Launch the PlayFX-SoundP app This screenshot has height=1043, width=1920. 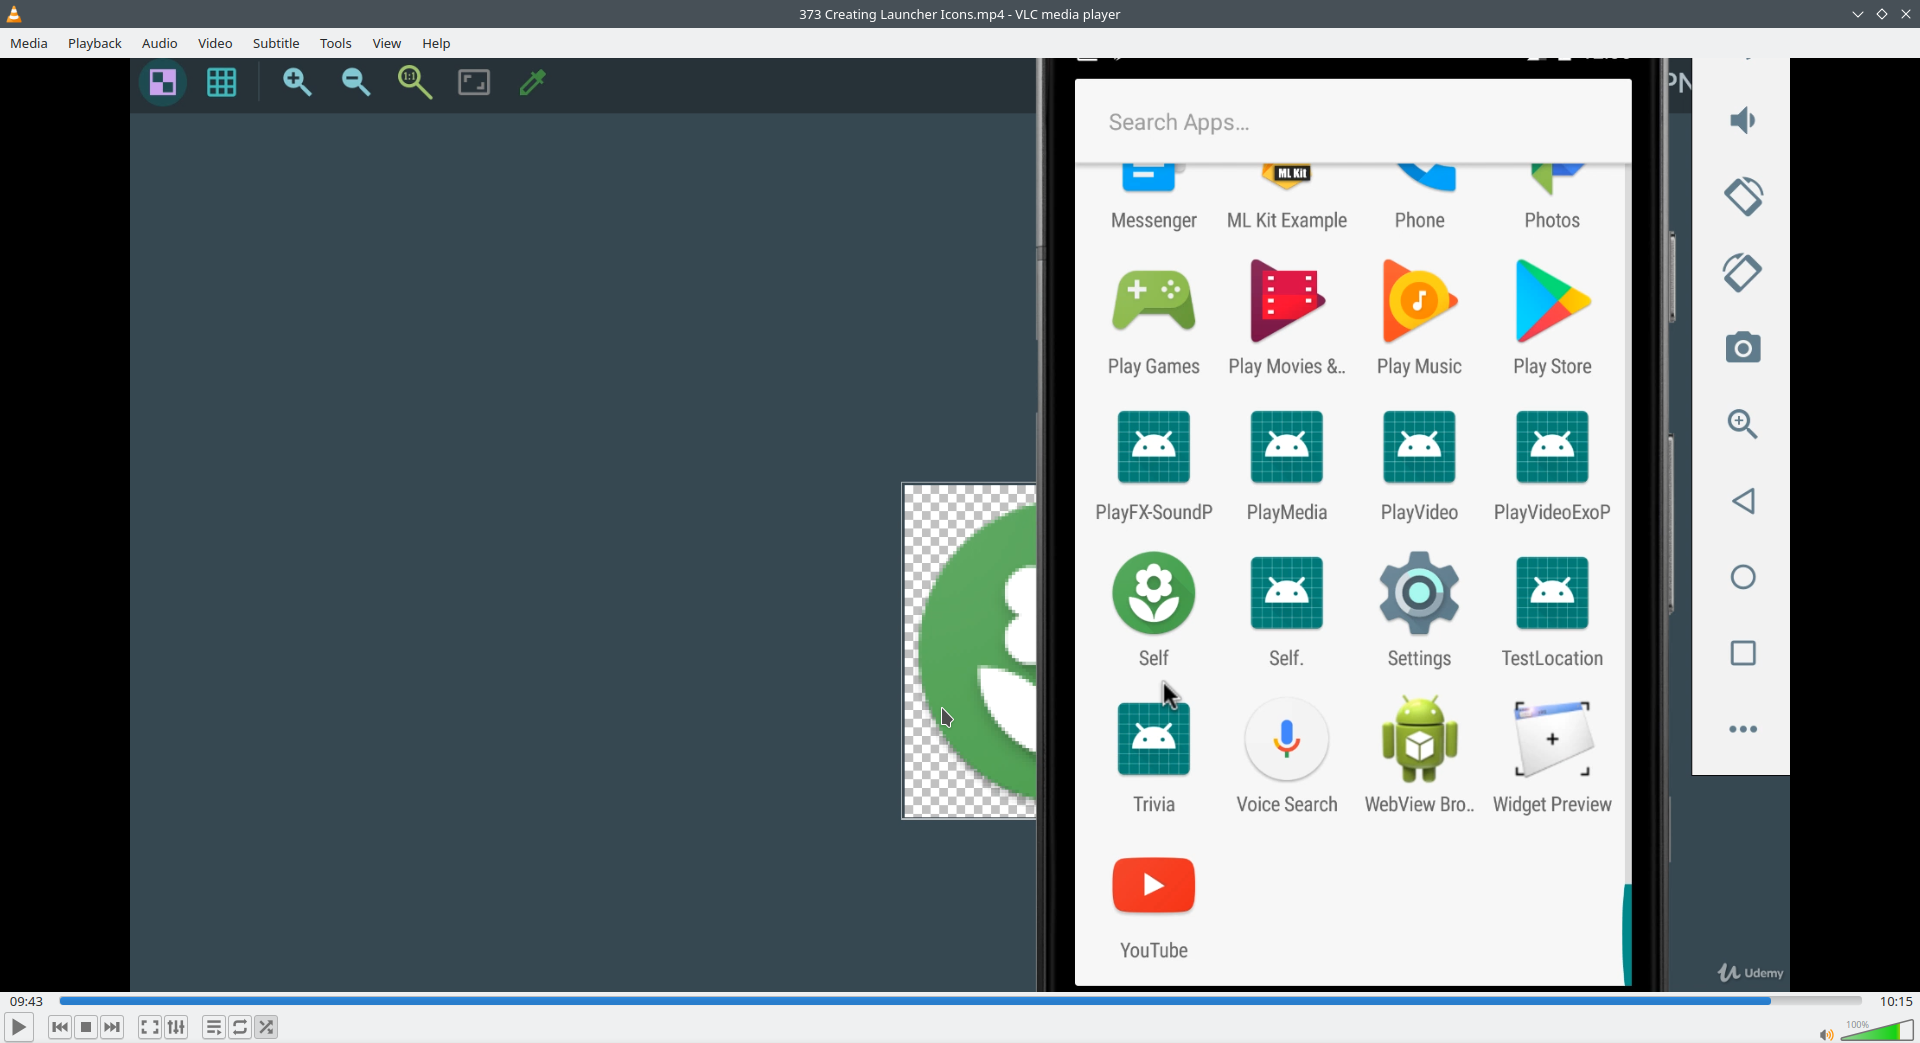(1154, 465)
